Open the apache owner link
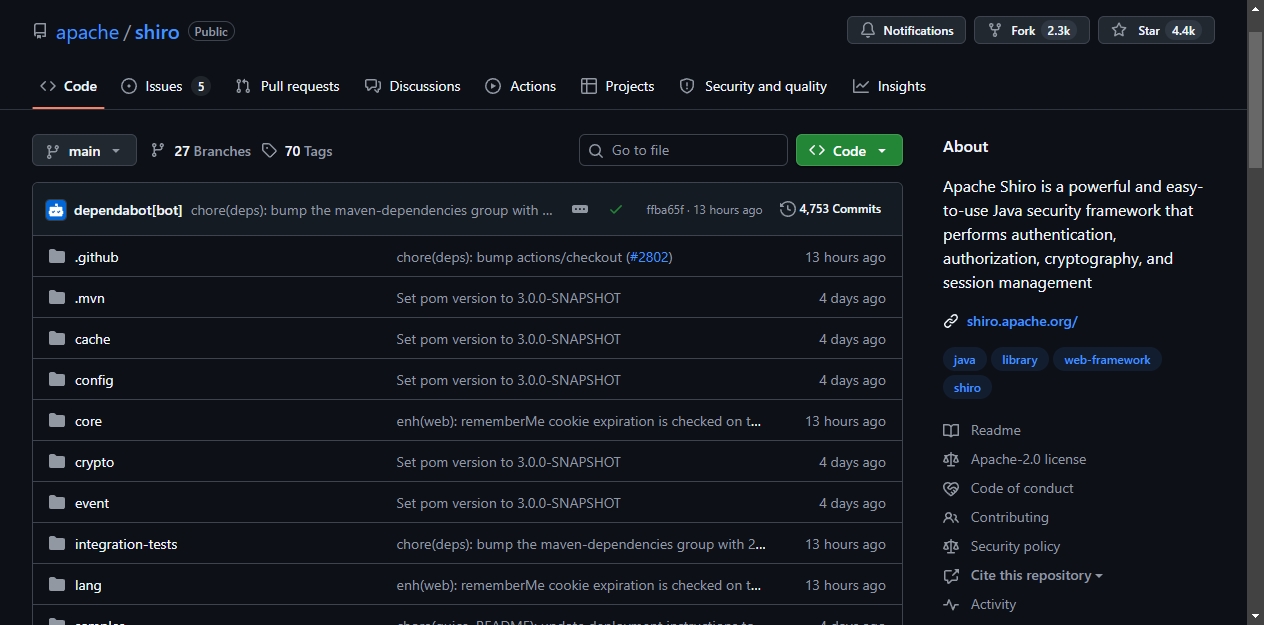The width and height of the screenshot is (1264, 625). [87, 32]
